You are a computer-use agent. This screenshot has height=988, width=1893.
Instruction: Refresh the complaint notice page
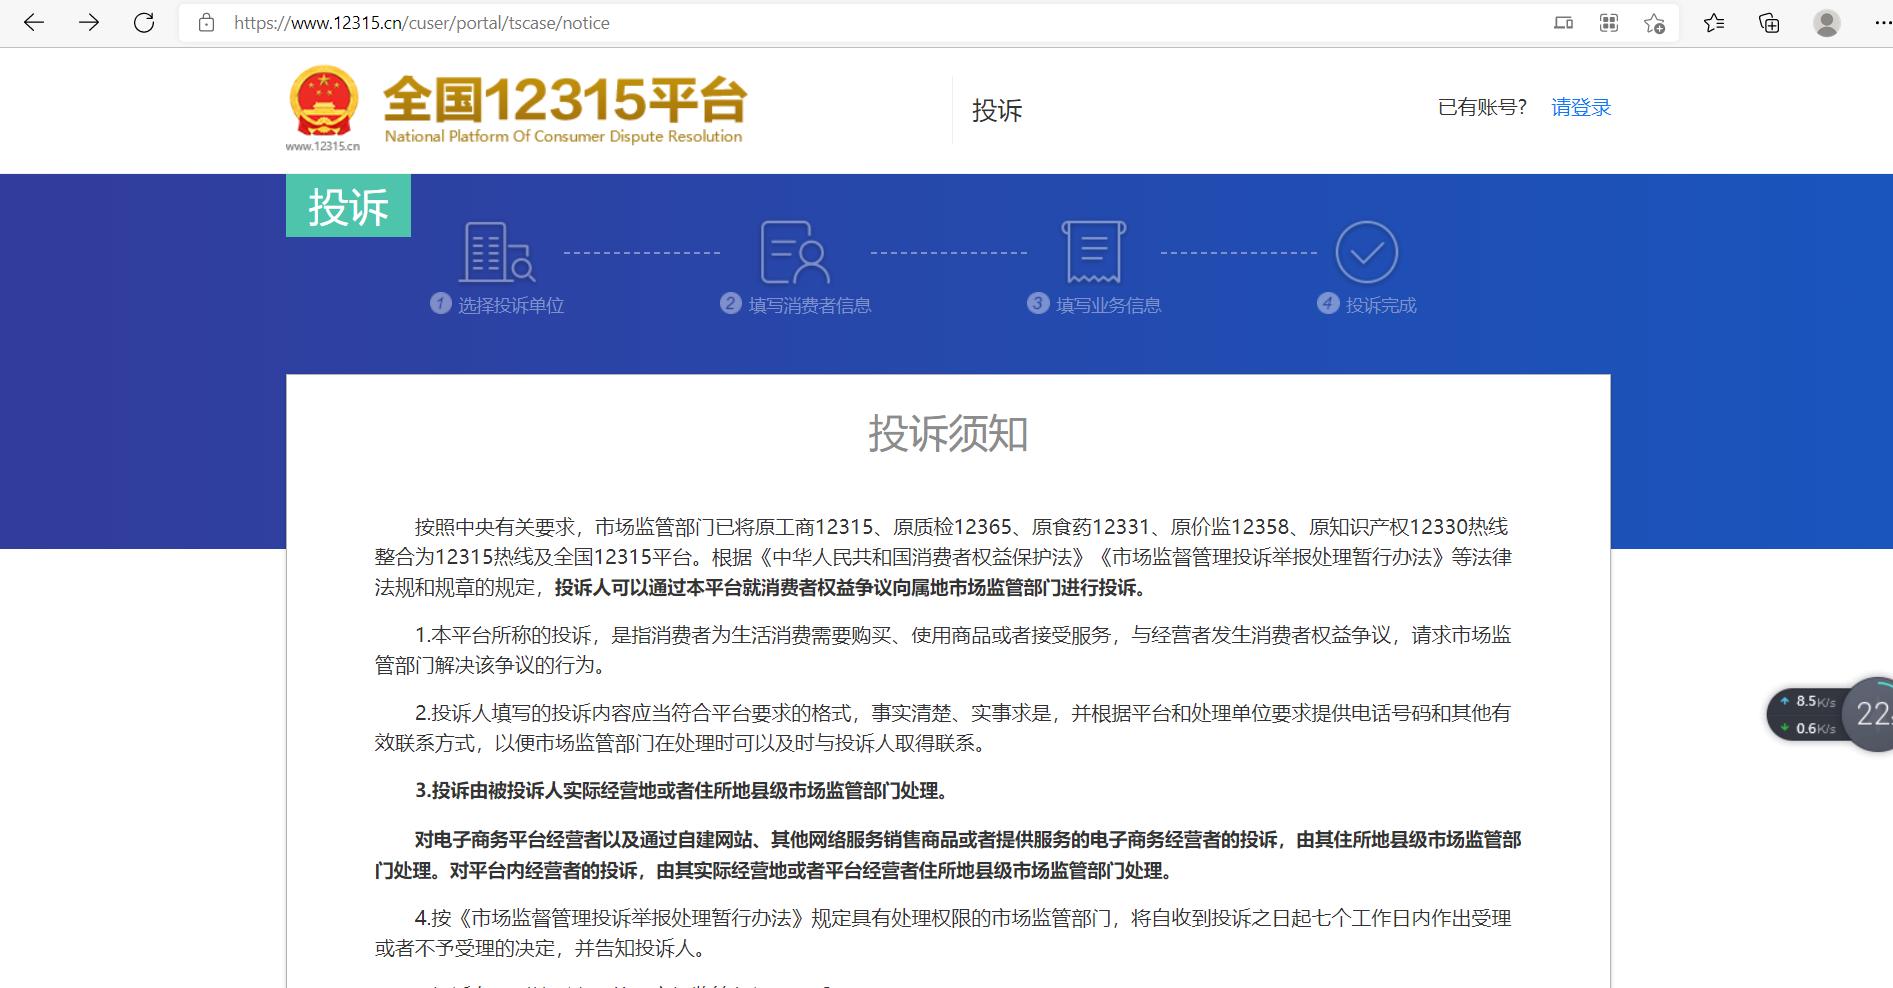click(x=141, y=21)
